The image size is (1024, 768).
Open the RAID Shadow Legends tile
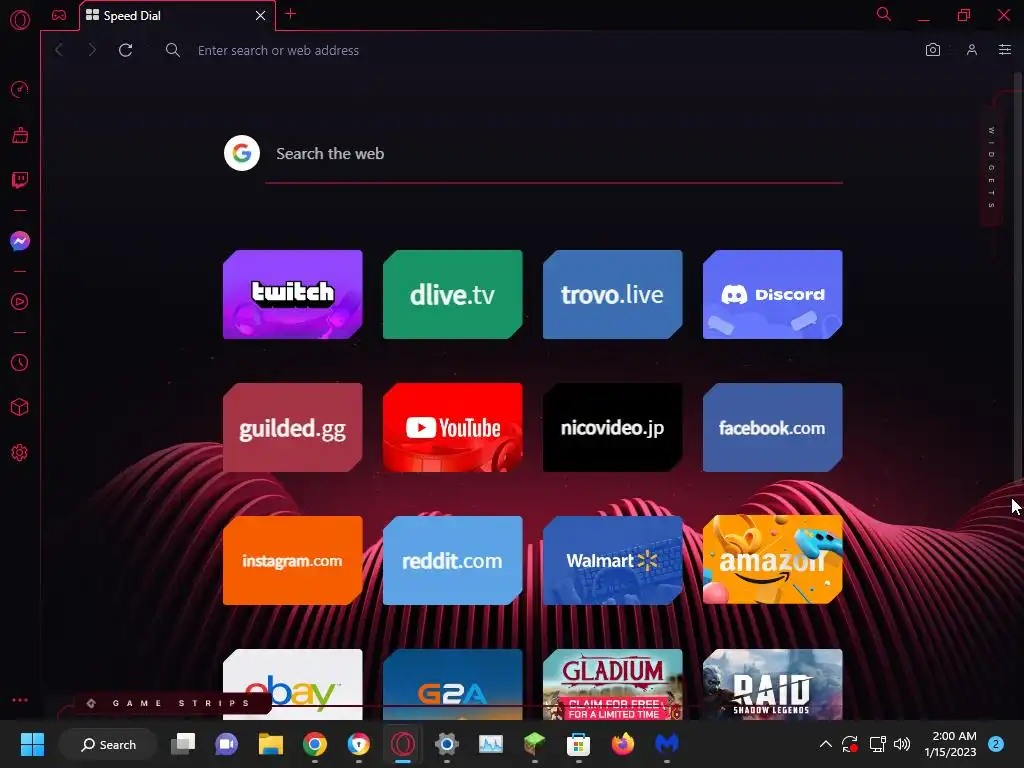point(773,684)
